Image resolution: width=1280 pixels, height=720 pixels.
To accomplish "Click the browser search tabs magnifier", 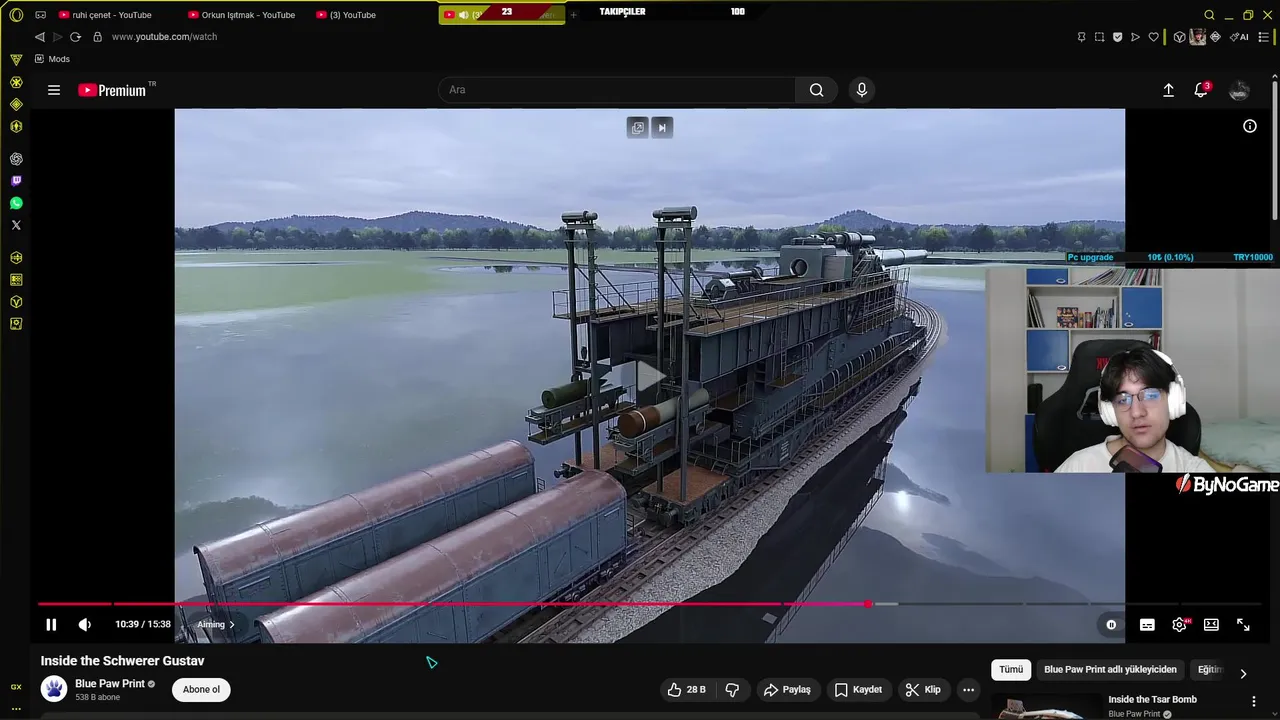I will (1209, 15).
